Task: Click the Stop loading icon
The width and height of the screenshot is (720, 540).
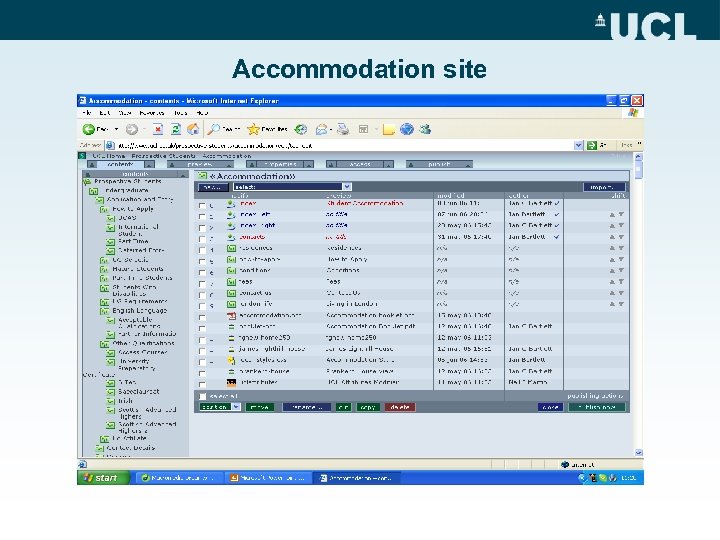Action: click(158, 129)
